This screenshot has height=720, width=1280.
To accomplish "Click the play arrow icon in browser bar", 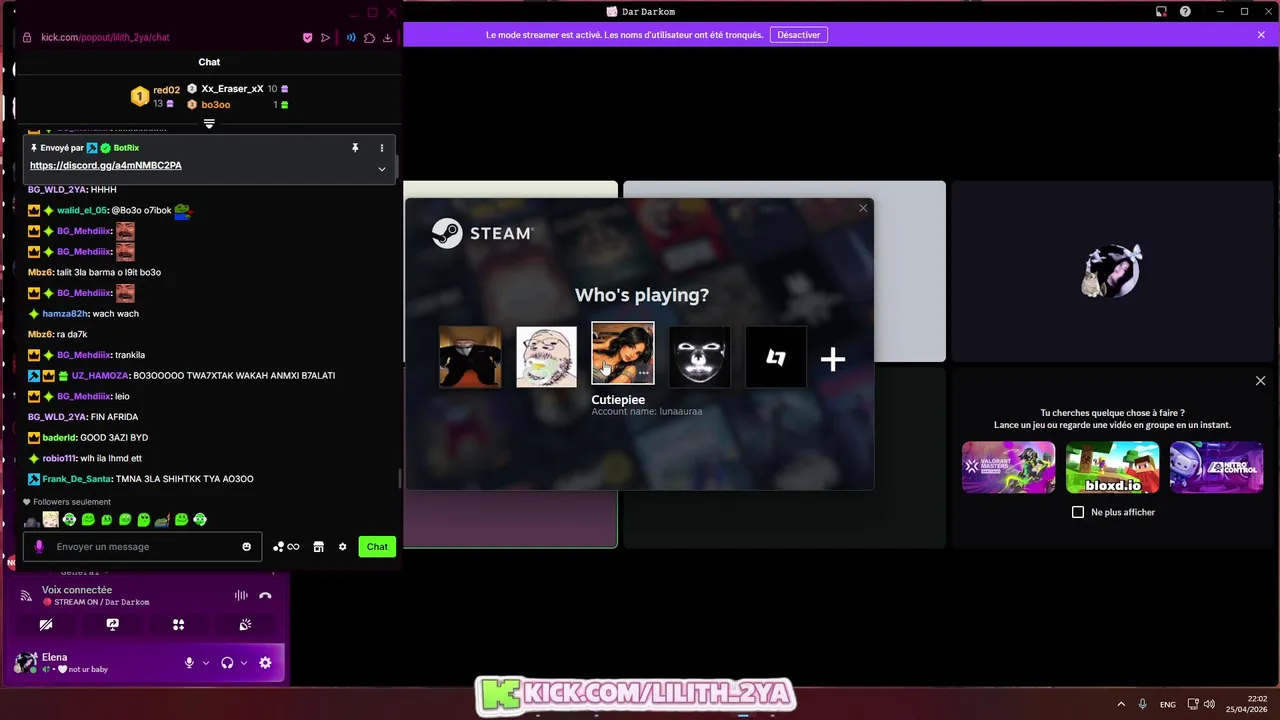I will tap(325, 37).
